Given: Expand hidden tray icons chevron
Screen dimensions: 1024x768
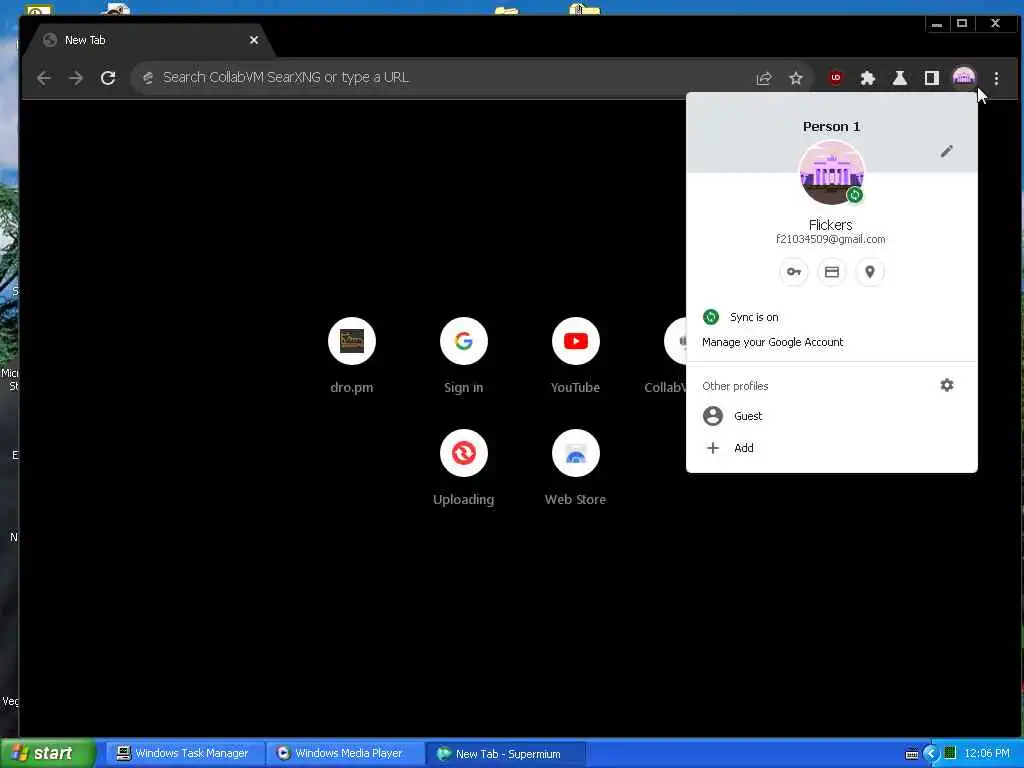Looking at the screenshot, I should pyautogui.click(x=931, y=754).
